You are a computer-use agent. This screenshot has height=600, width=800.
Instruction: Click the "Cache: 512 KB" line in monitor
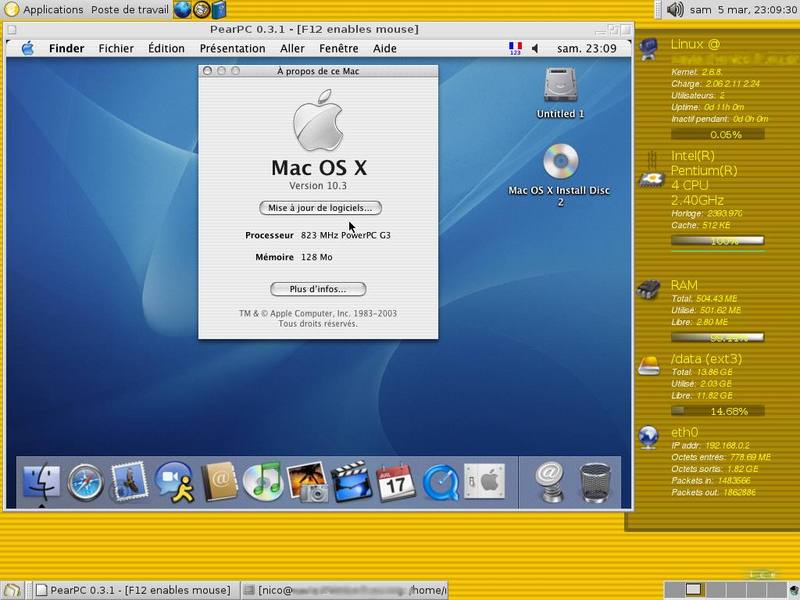click(x=701, y=225)
